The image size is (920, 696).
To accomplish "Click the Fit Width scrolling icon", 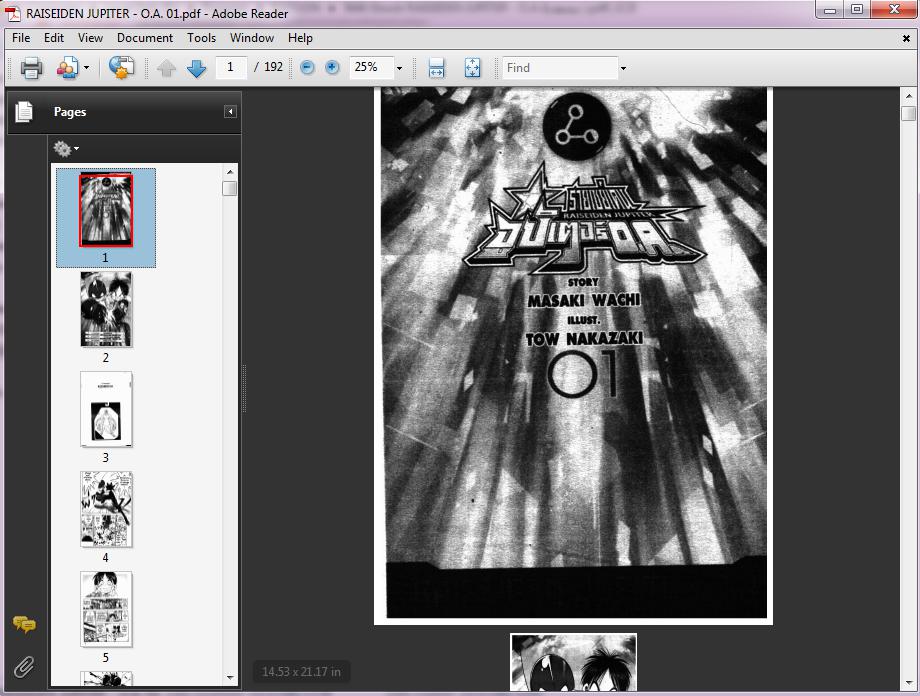I will point(436,68).
